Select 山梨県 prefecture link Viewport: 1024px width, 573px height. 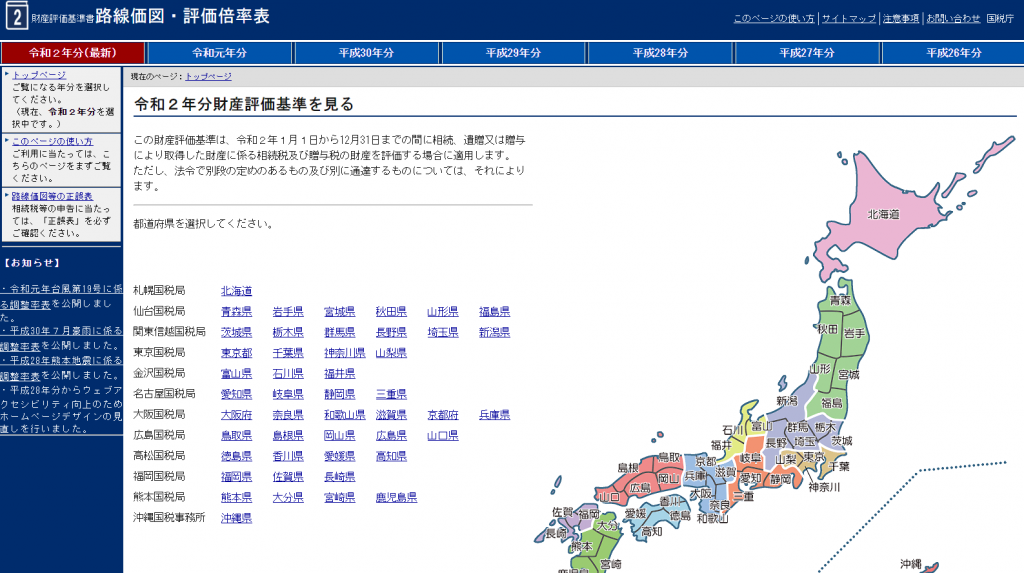coord(391,353)
